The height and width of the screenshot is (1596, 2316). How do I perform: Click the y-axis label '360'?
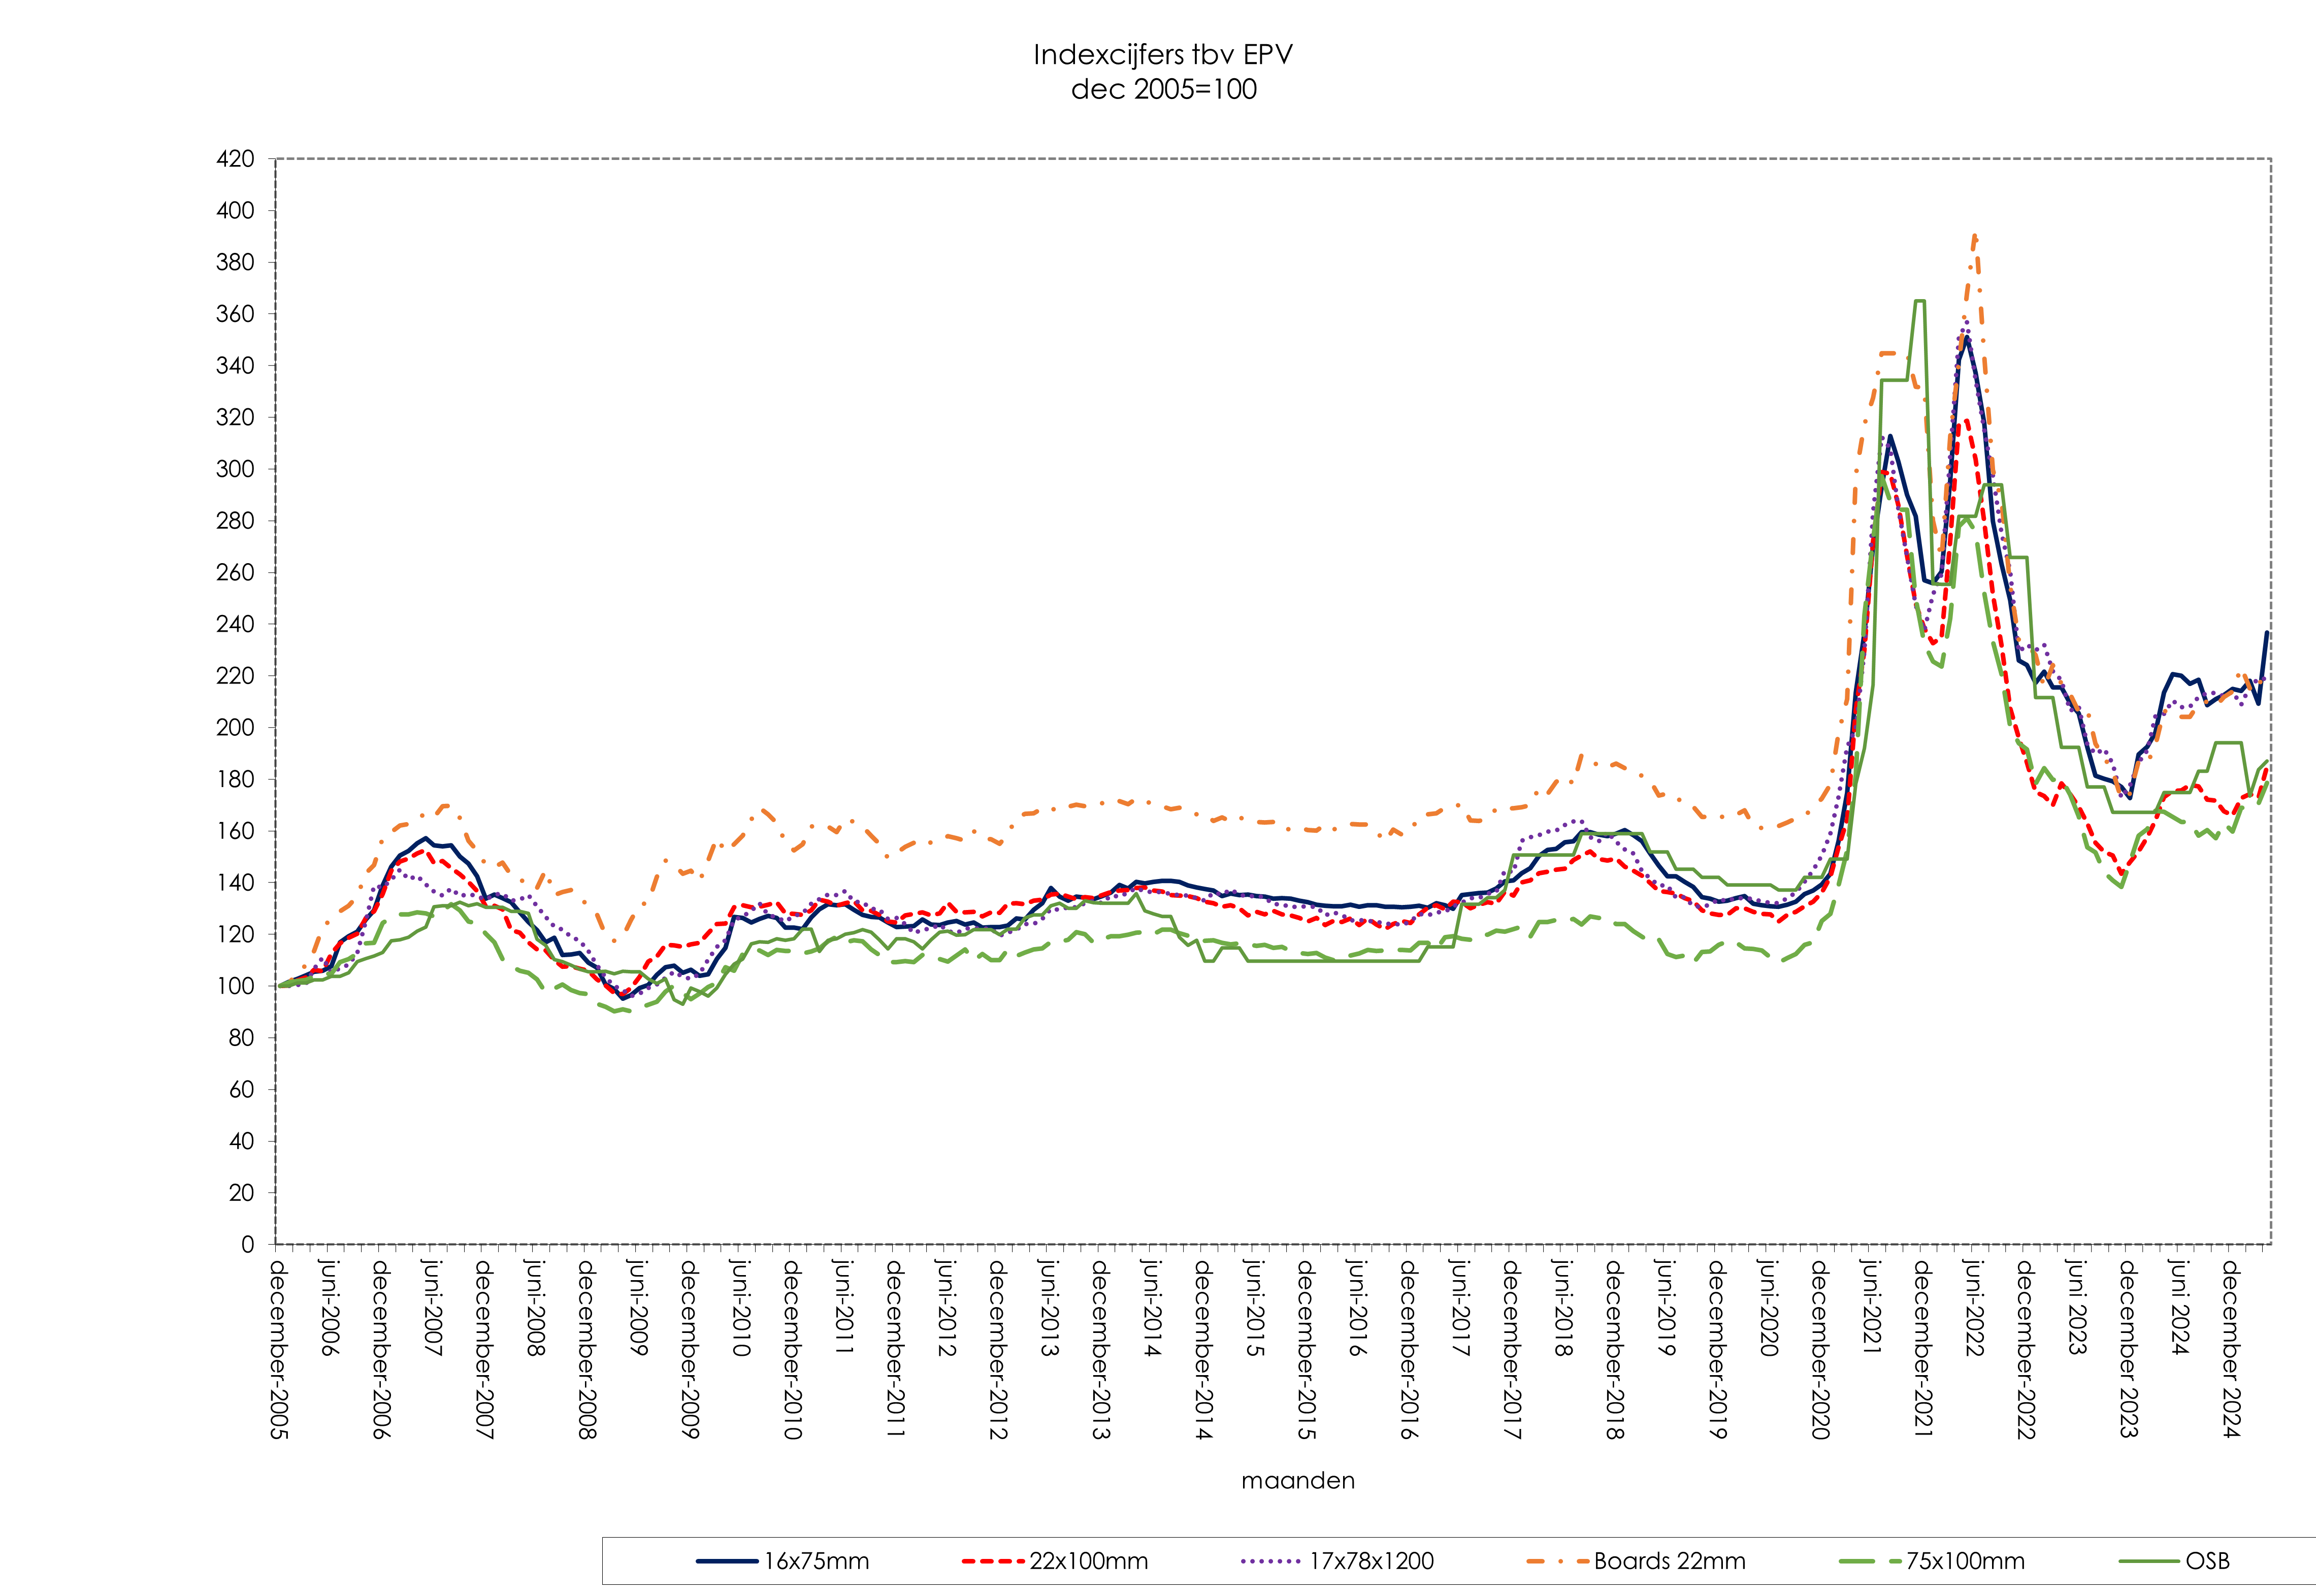(235, 314)
